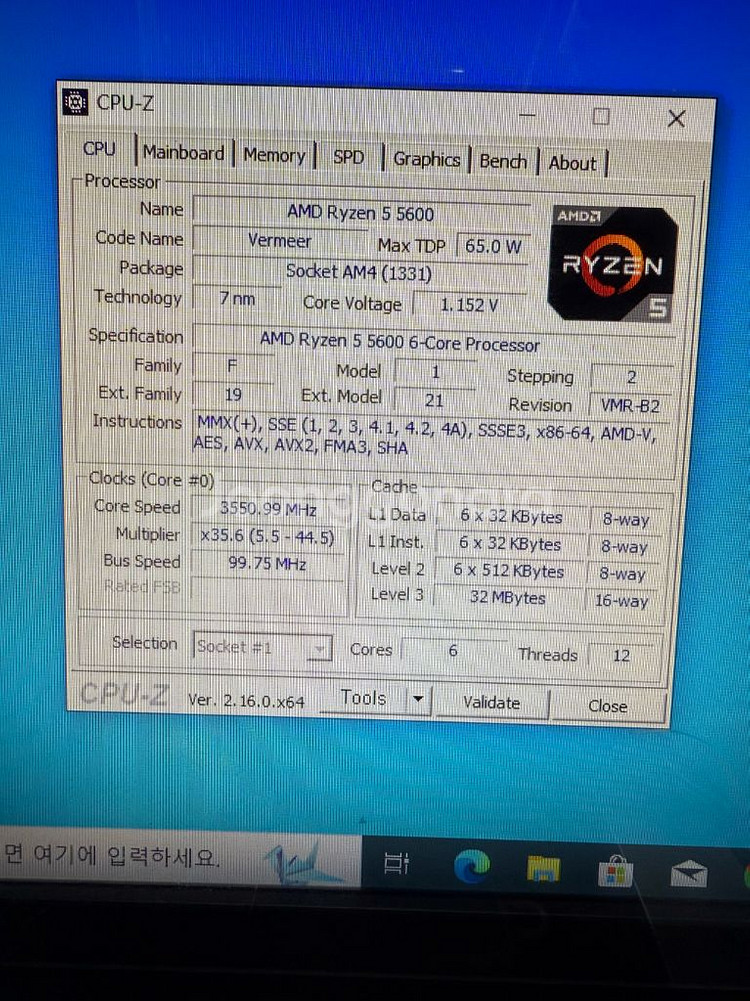Click the Level 2 value '6 x 512 KBytes'
This screenshot has height=1001, width=750.
click(509, 571)
